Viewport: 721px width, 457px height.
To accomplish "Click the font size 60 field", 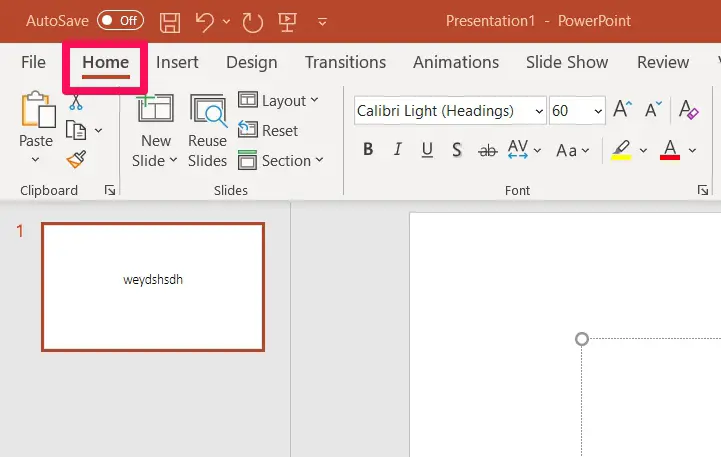I will pos(569,111).
